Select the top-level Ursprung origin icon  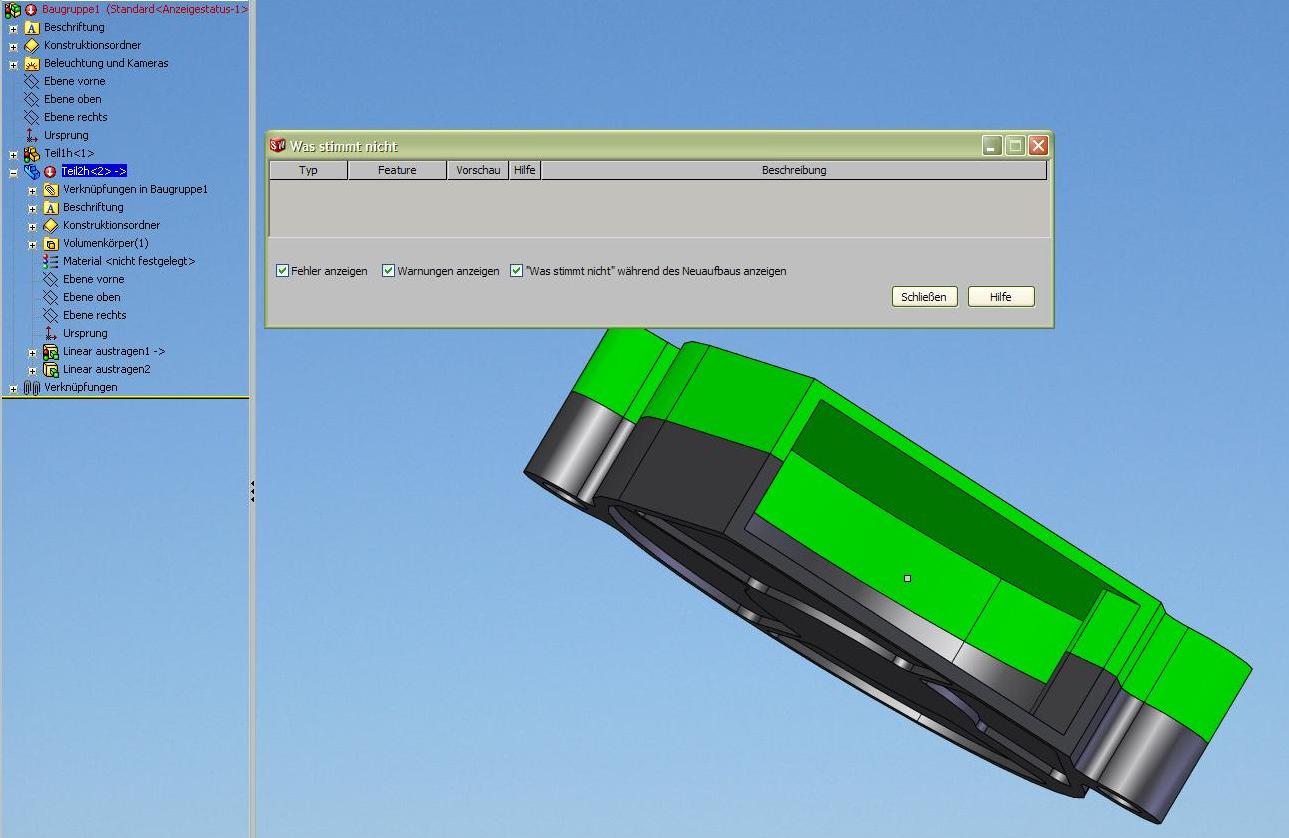[31, 135]
